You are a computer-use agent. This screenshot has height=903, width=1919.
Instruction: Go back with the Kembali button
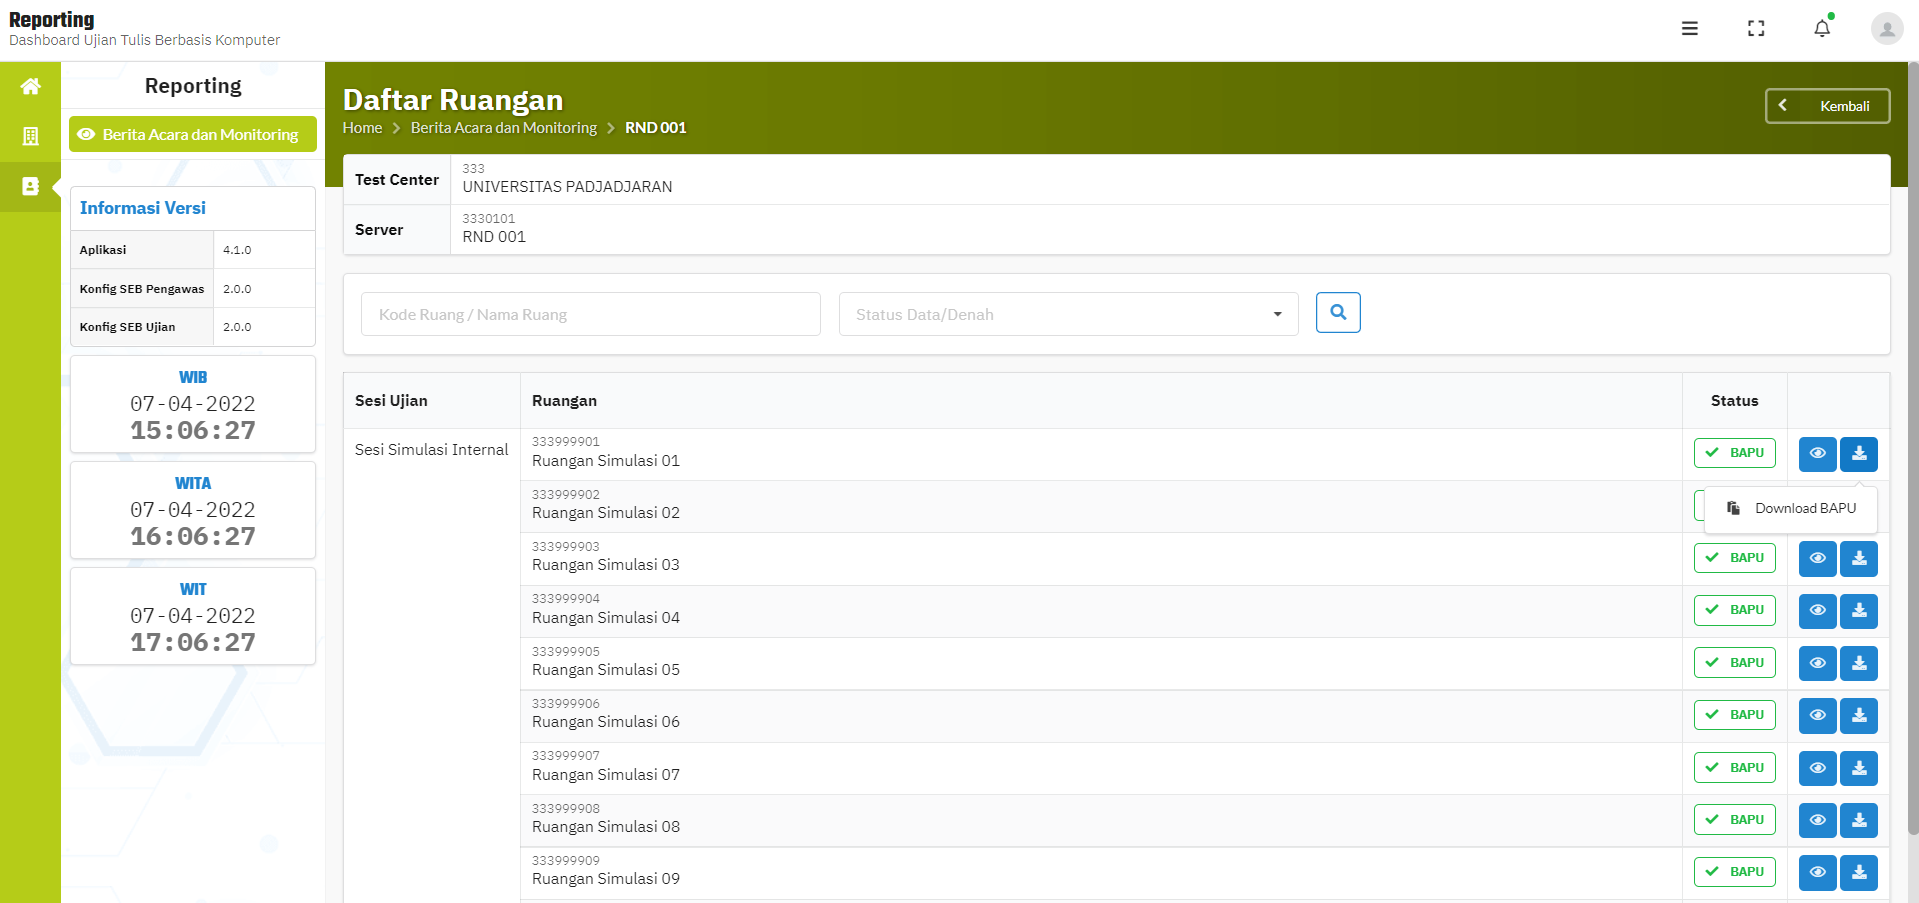tap(1827, 106)
